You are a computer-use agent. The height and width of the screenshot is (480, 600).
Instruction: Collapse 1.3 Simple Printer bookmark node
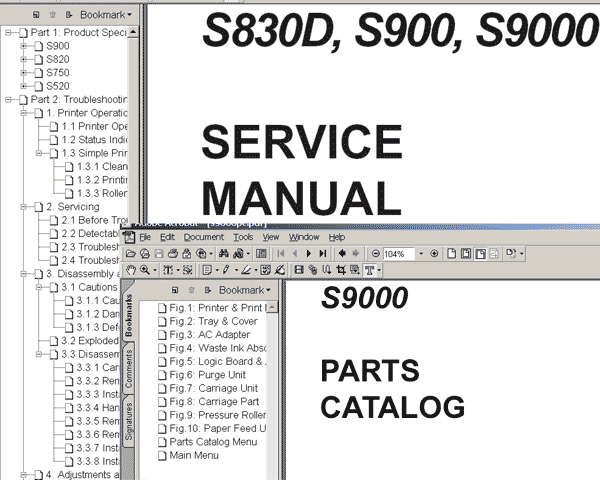pos(39,153)
